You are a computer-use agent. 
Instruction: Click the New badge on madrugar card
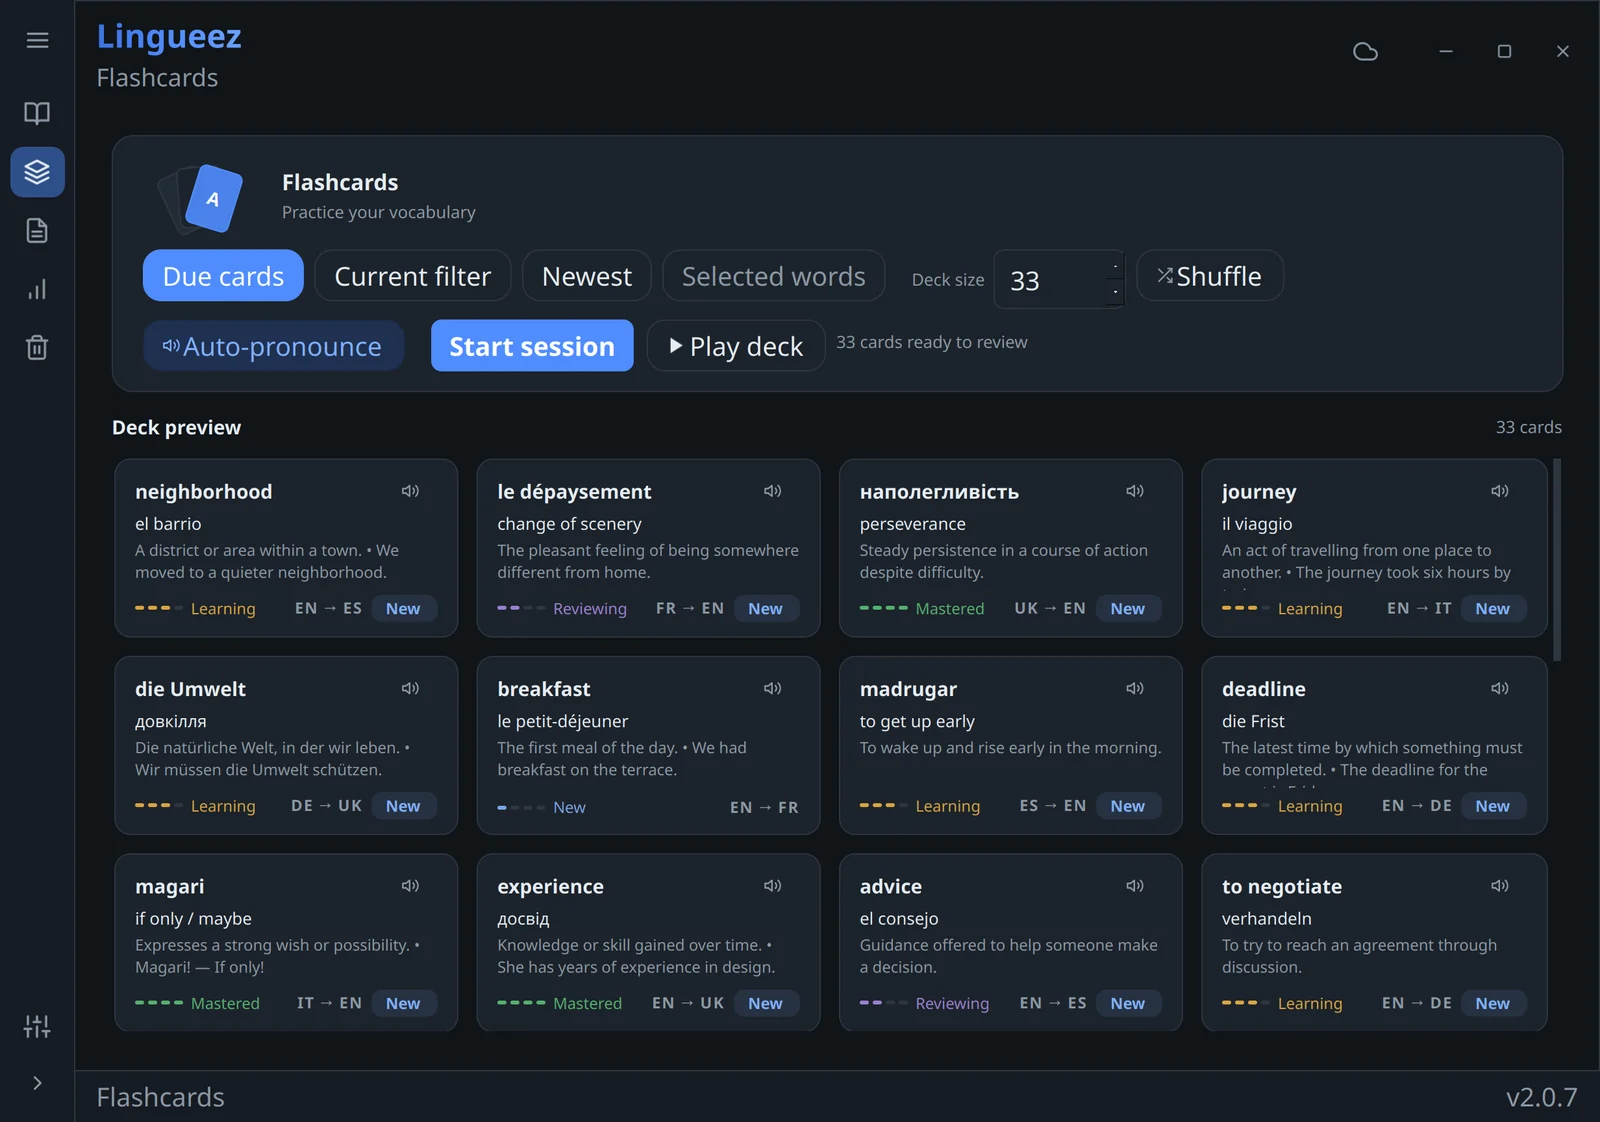point(1127,806)
